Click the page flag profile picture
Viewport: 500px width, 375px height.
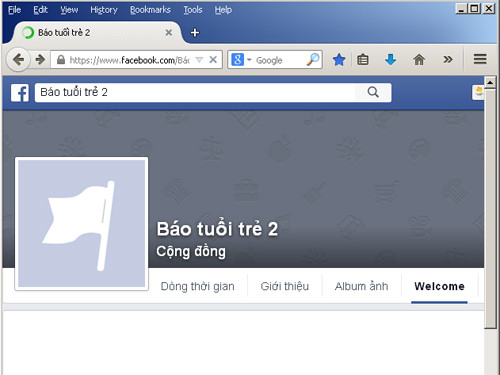point(82,224)
